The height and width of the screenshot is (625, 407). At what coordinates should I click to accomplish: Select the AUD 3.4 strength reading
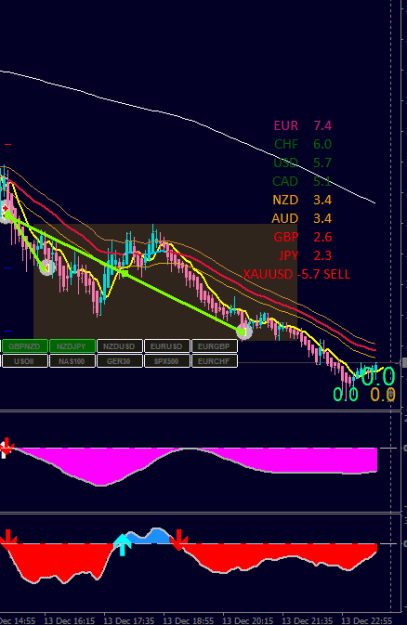click(x=302, y=218)
